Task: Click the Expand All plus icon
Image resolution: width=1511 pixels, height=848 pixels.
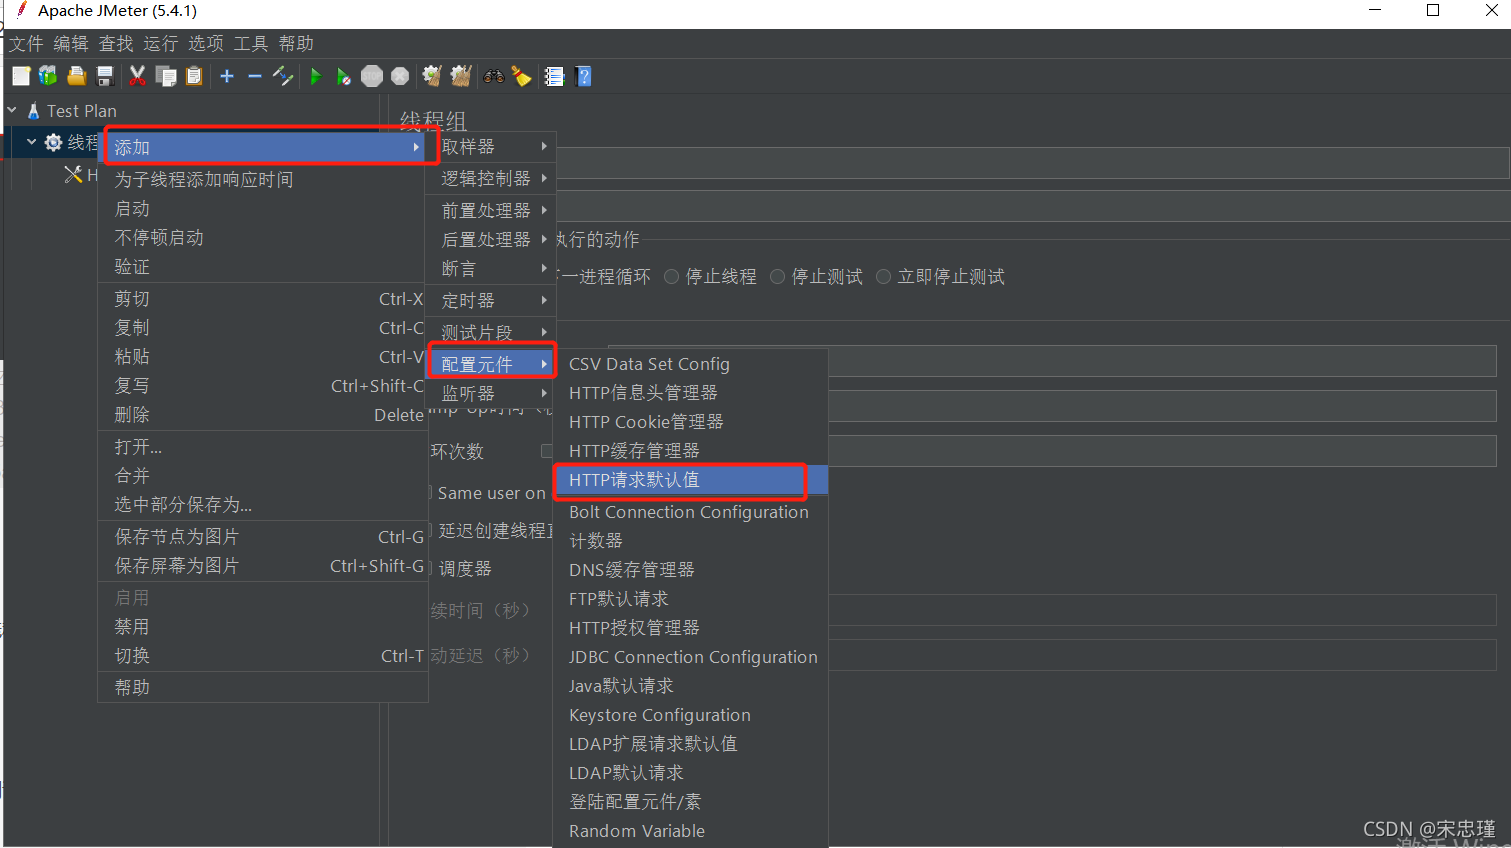Action: click(x=227, y=76)
